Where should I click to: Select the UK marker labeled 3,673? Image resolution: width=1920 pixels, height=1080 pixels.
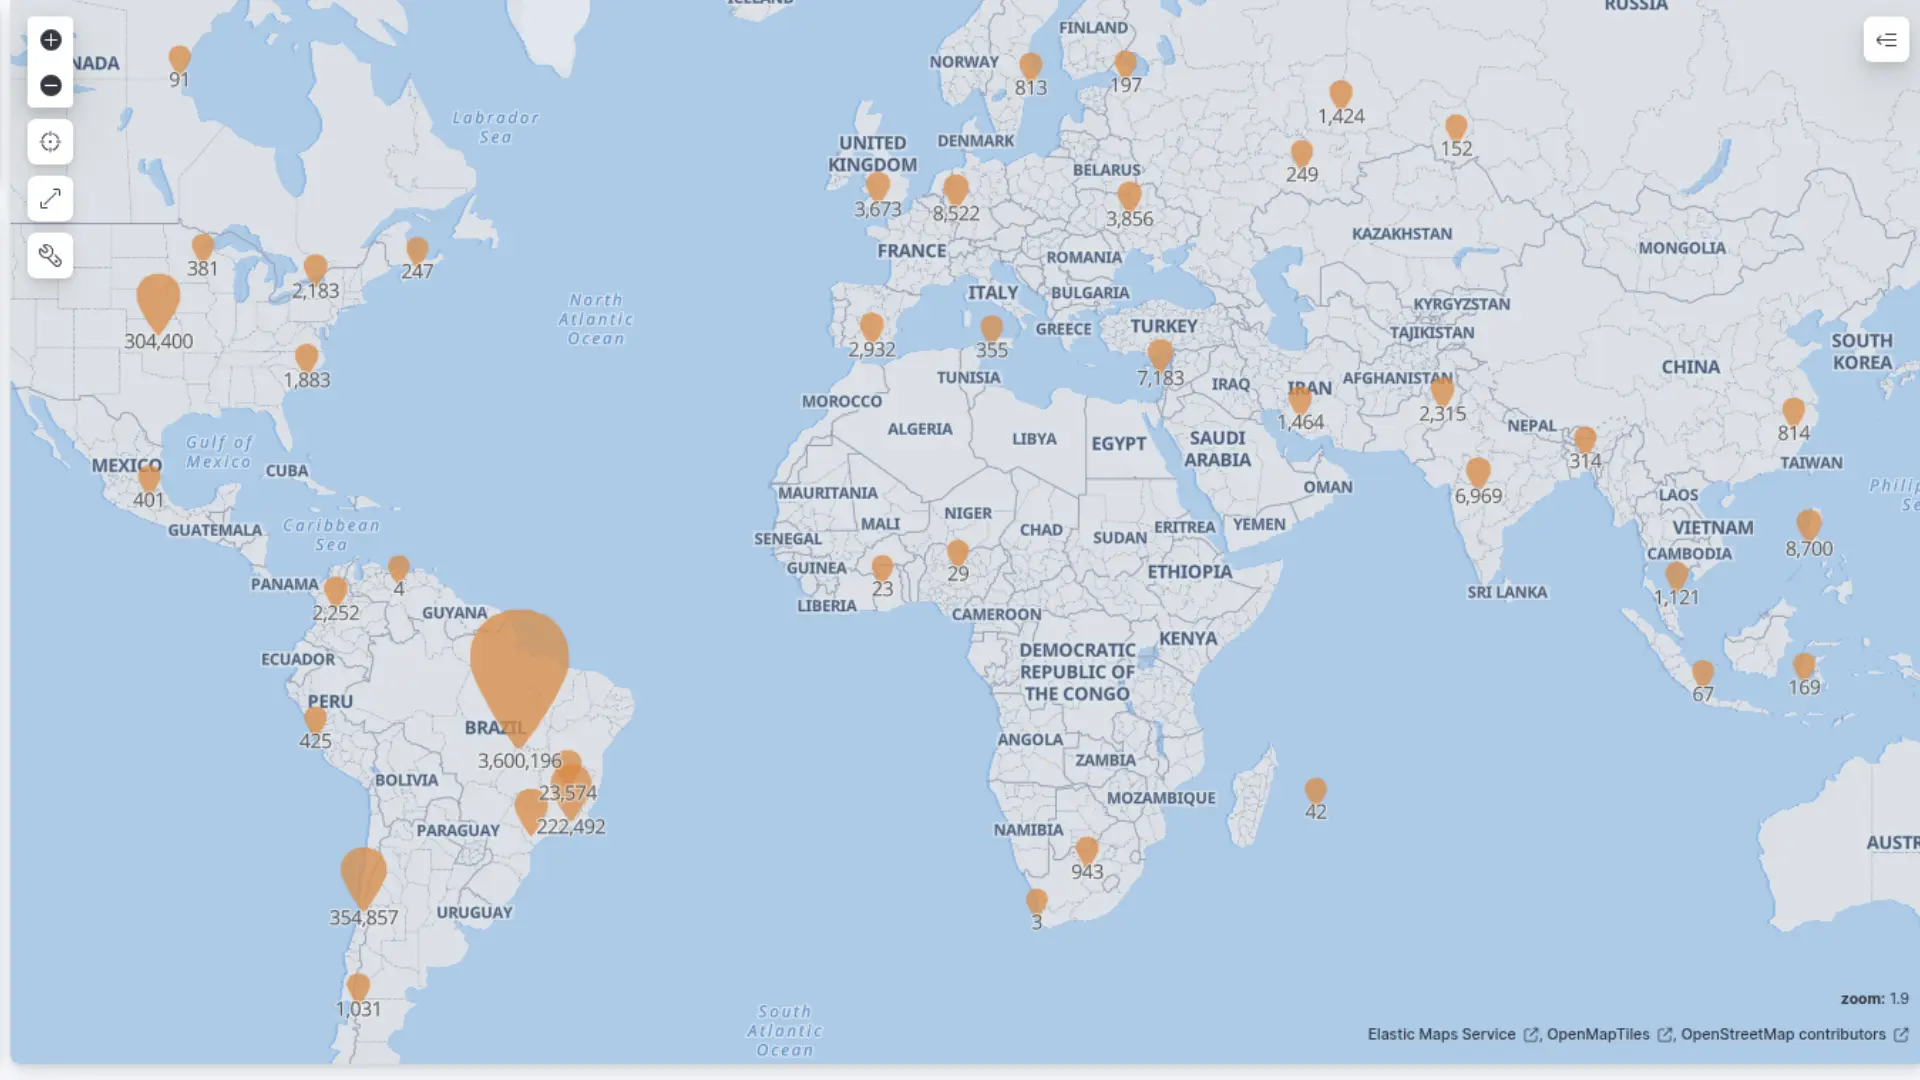point(878,187)
